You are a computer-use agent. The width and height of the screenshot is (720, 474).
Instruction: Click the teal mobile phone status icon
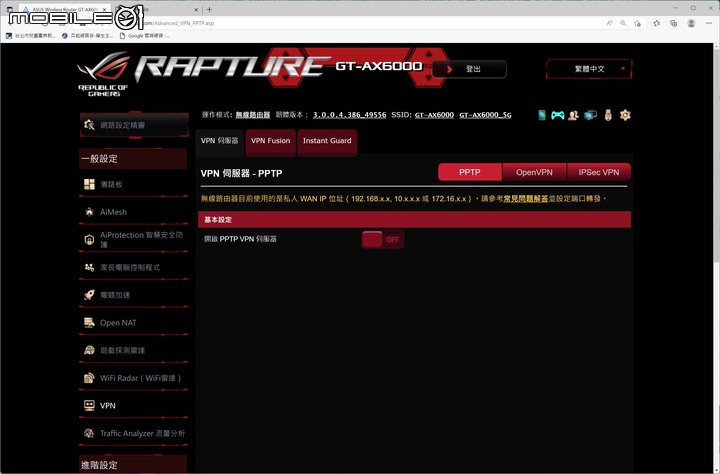tap(542, 115)
